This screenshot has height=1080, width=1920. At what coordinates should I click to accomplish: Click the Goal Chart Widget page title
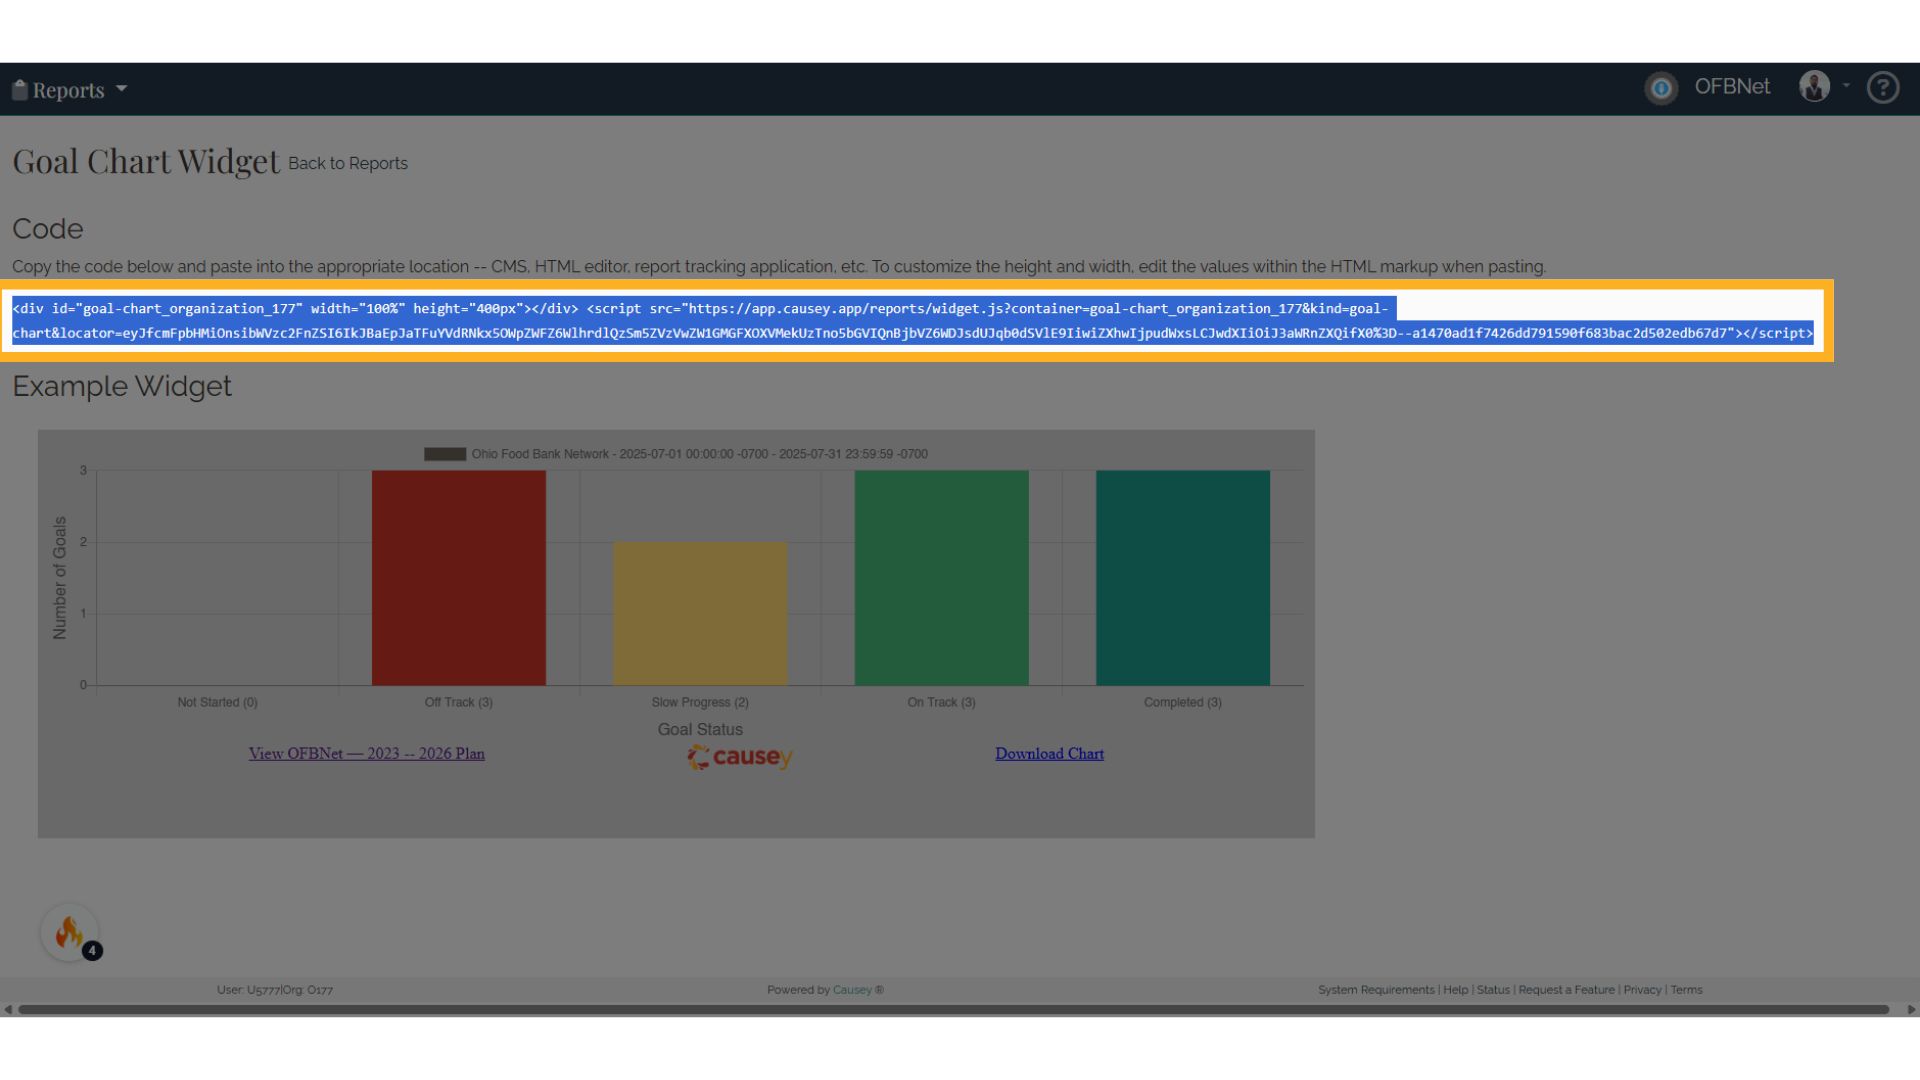(x=146, y=161)
